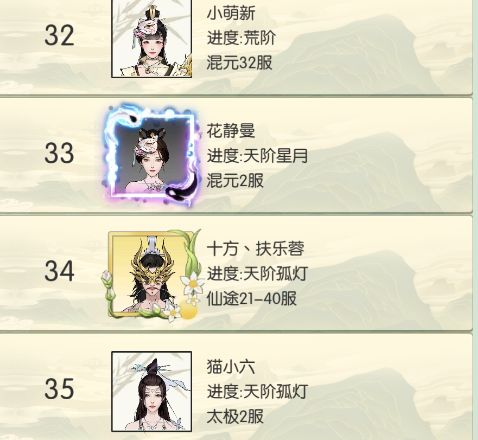Open 小萌新's avatar portrait
The height and width of the screenshot is (440, 478).
[152, 39]
